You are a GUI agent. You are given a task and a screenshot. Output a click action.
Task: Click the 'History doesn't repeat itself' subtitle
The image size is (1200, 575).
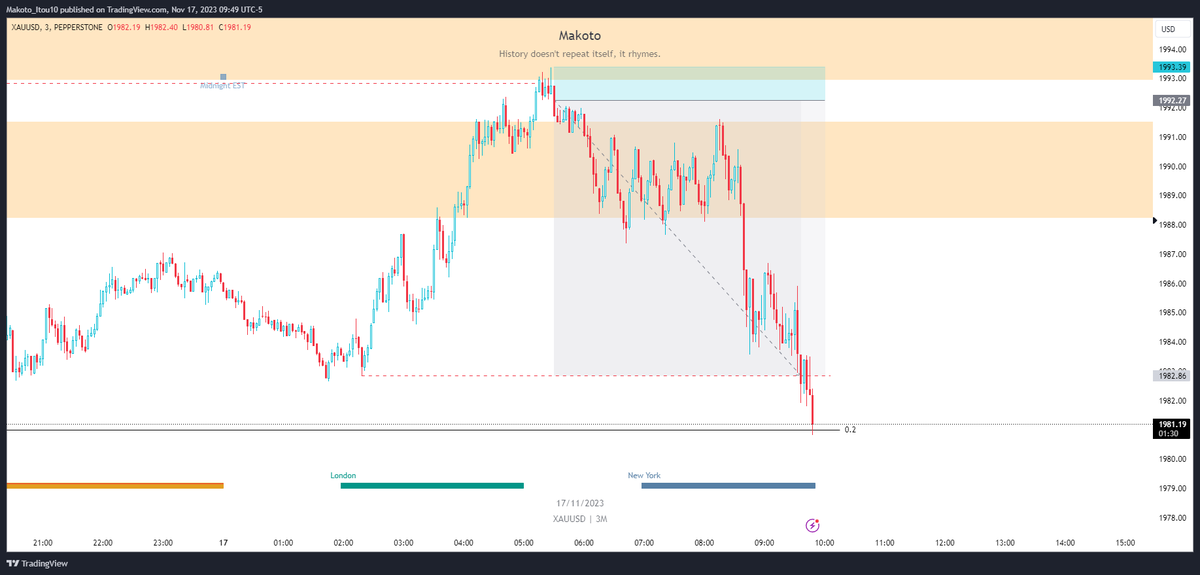click(580, 54)
